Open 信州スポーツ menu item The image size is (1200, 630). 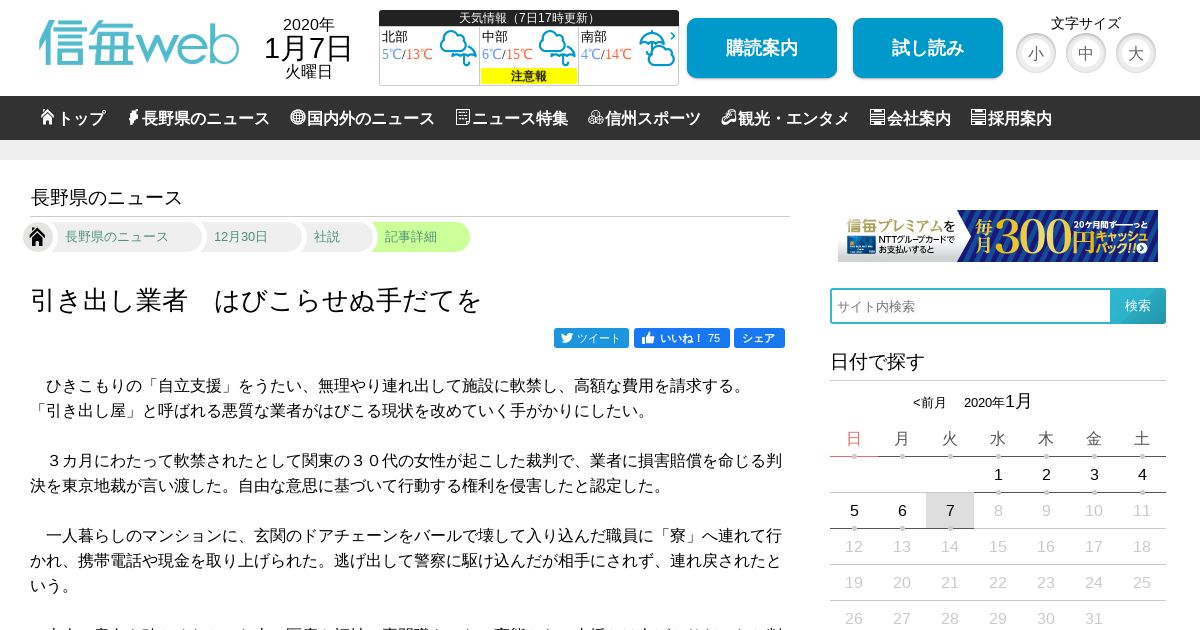[x=644, y=118]
